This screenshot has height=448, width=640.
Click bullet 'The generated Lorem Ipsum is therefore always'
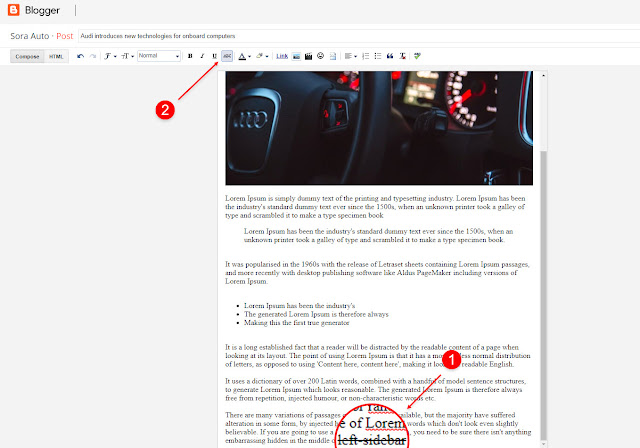(x=316, y=314)
